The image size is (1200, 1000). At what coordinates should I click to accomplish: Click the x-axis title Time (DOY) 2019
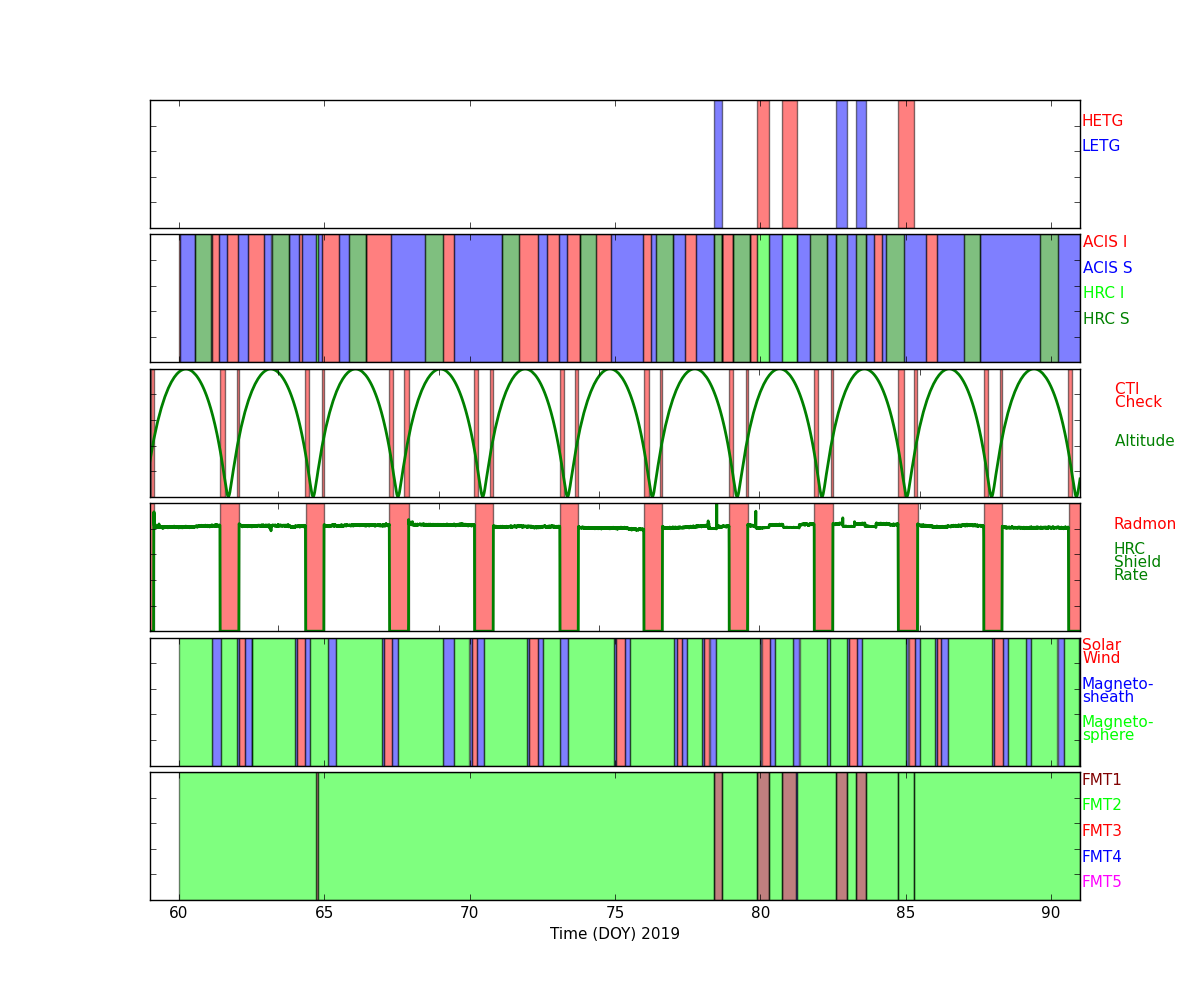click(614, 934)
